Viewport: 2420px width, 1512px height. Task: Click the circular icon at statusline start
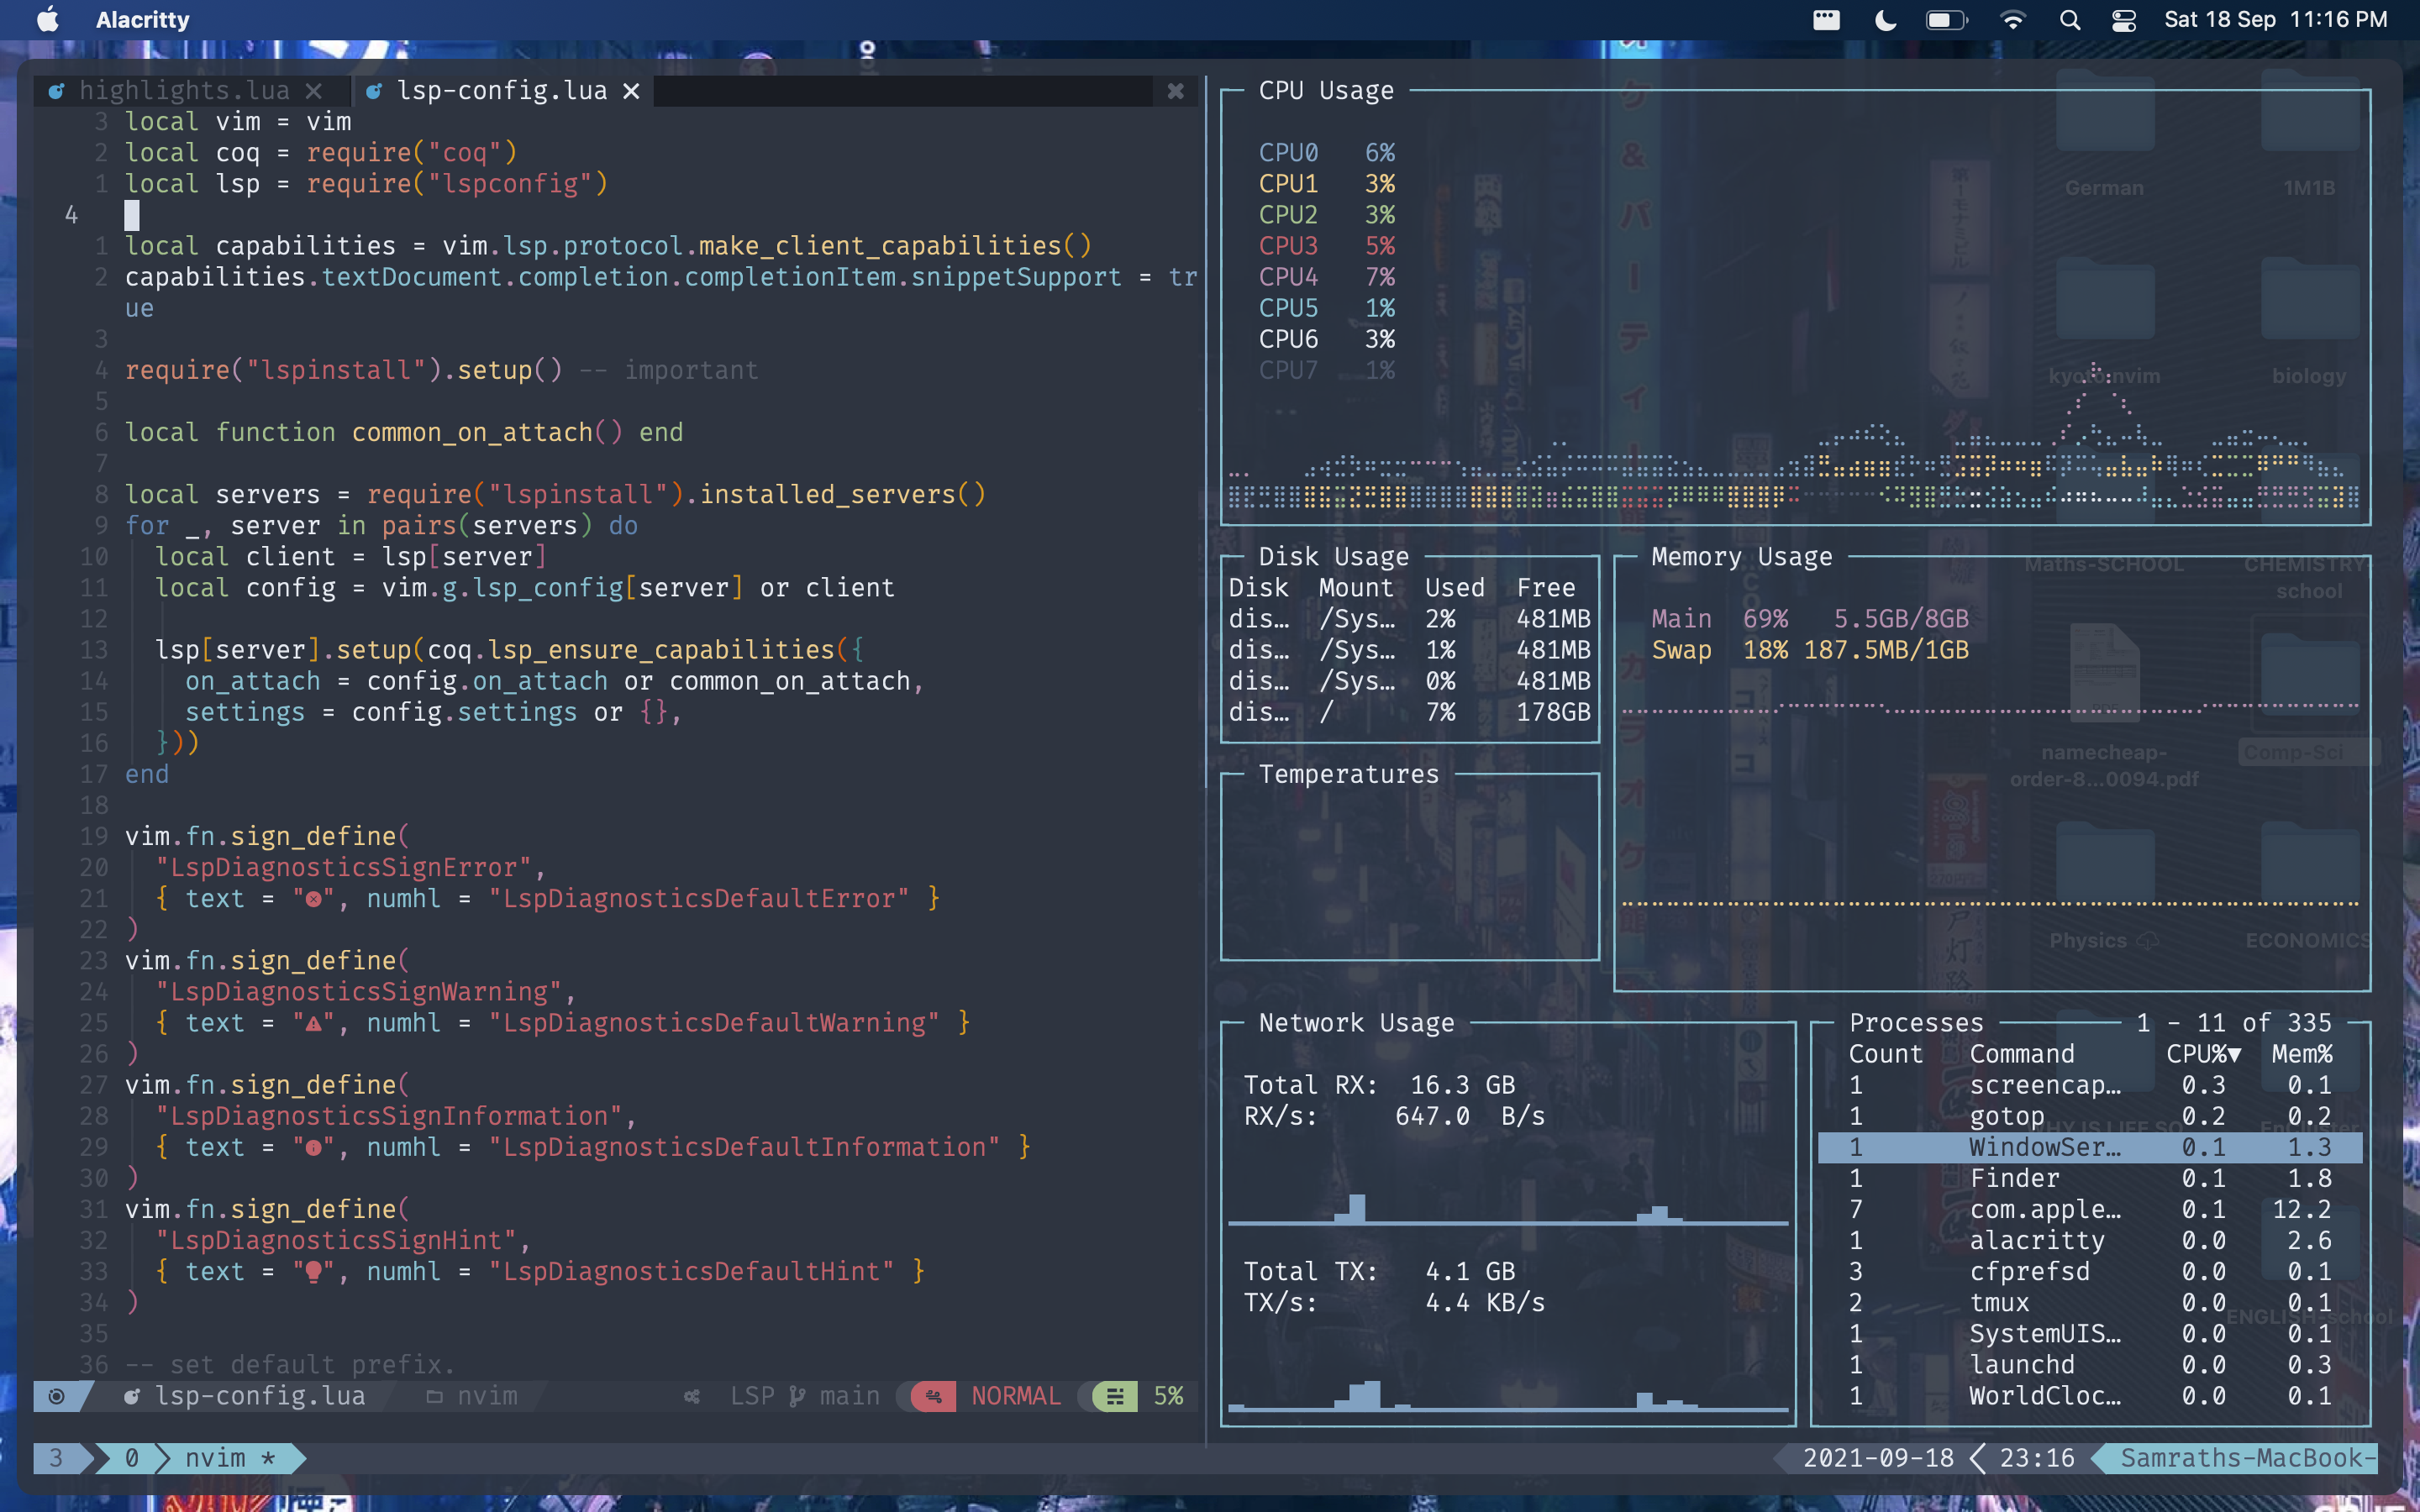[57, 1396]
